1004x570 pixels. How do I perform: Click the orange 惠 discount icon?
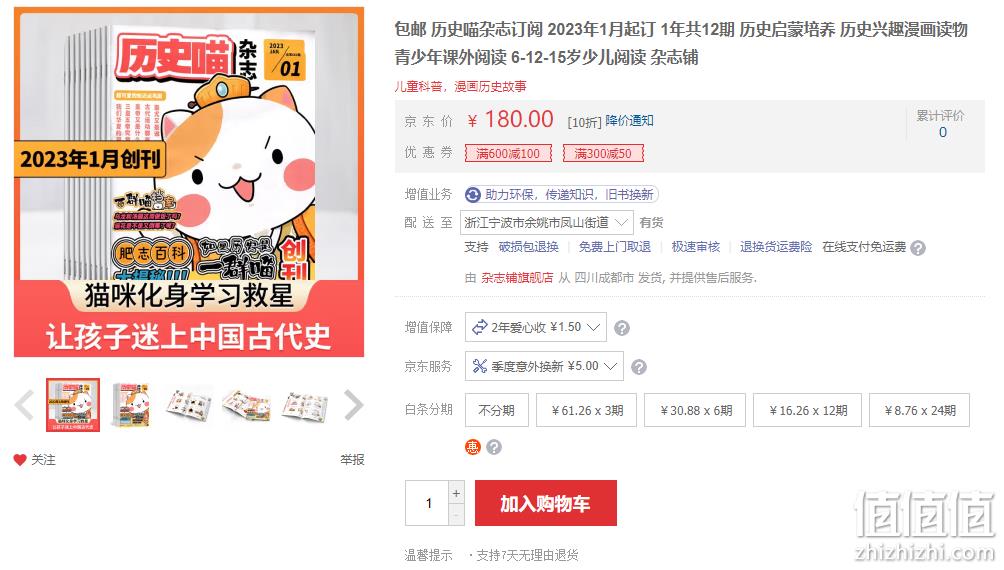pos(473,447)
